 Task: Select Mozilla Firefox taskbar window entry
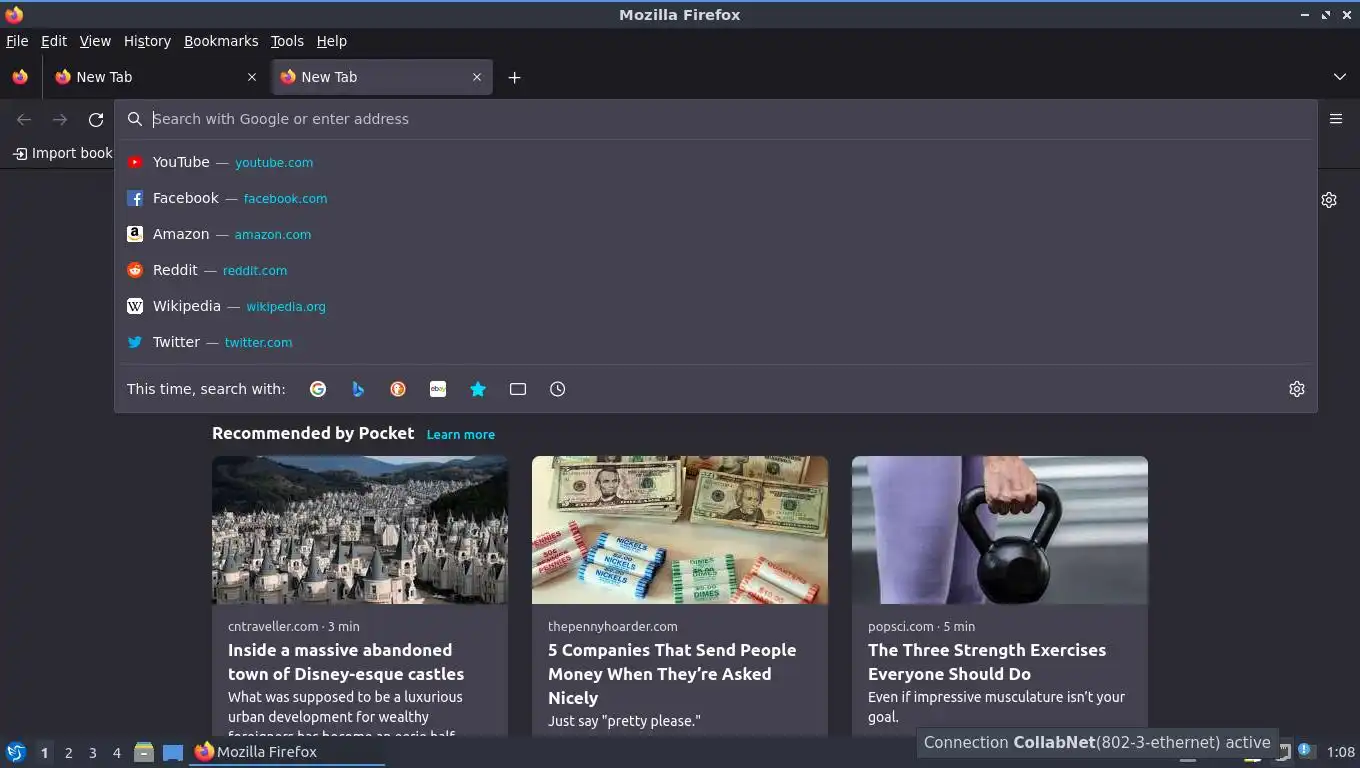pyautogui.click(x=288, y=752)
